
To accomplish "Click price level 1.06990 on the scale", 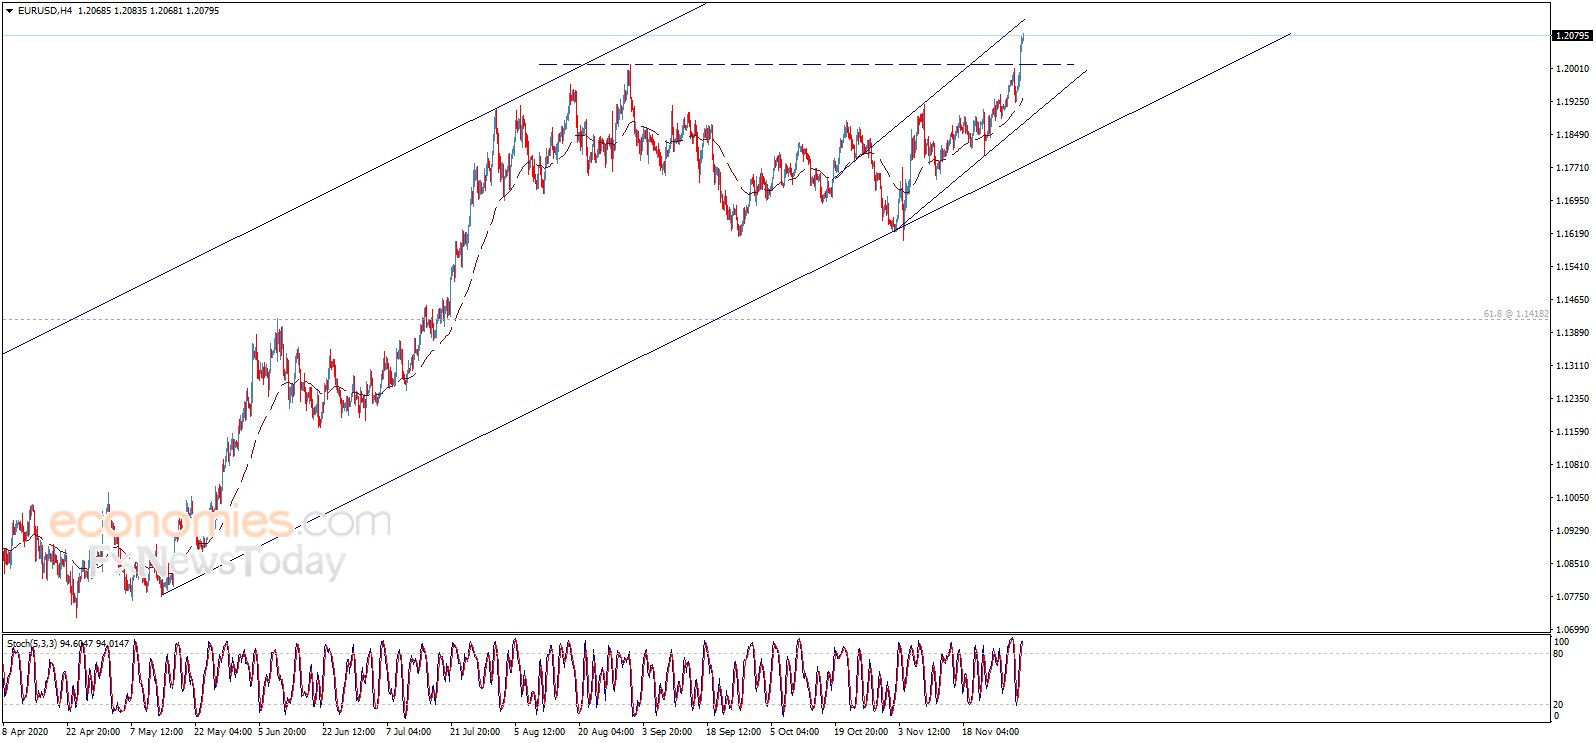I will [x=1573, y=630].
